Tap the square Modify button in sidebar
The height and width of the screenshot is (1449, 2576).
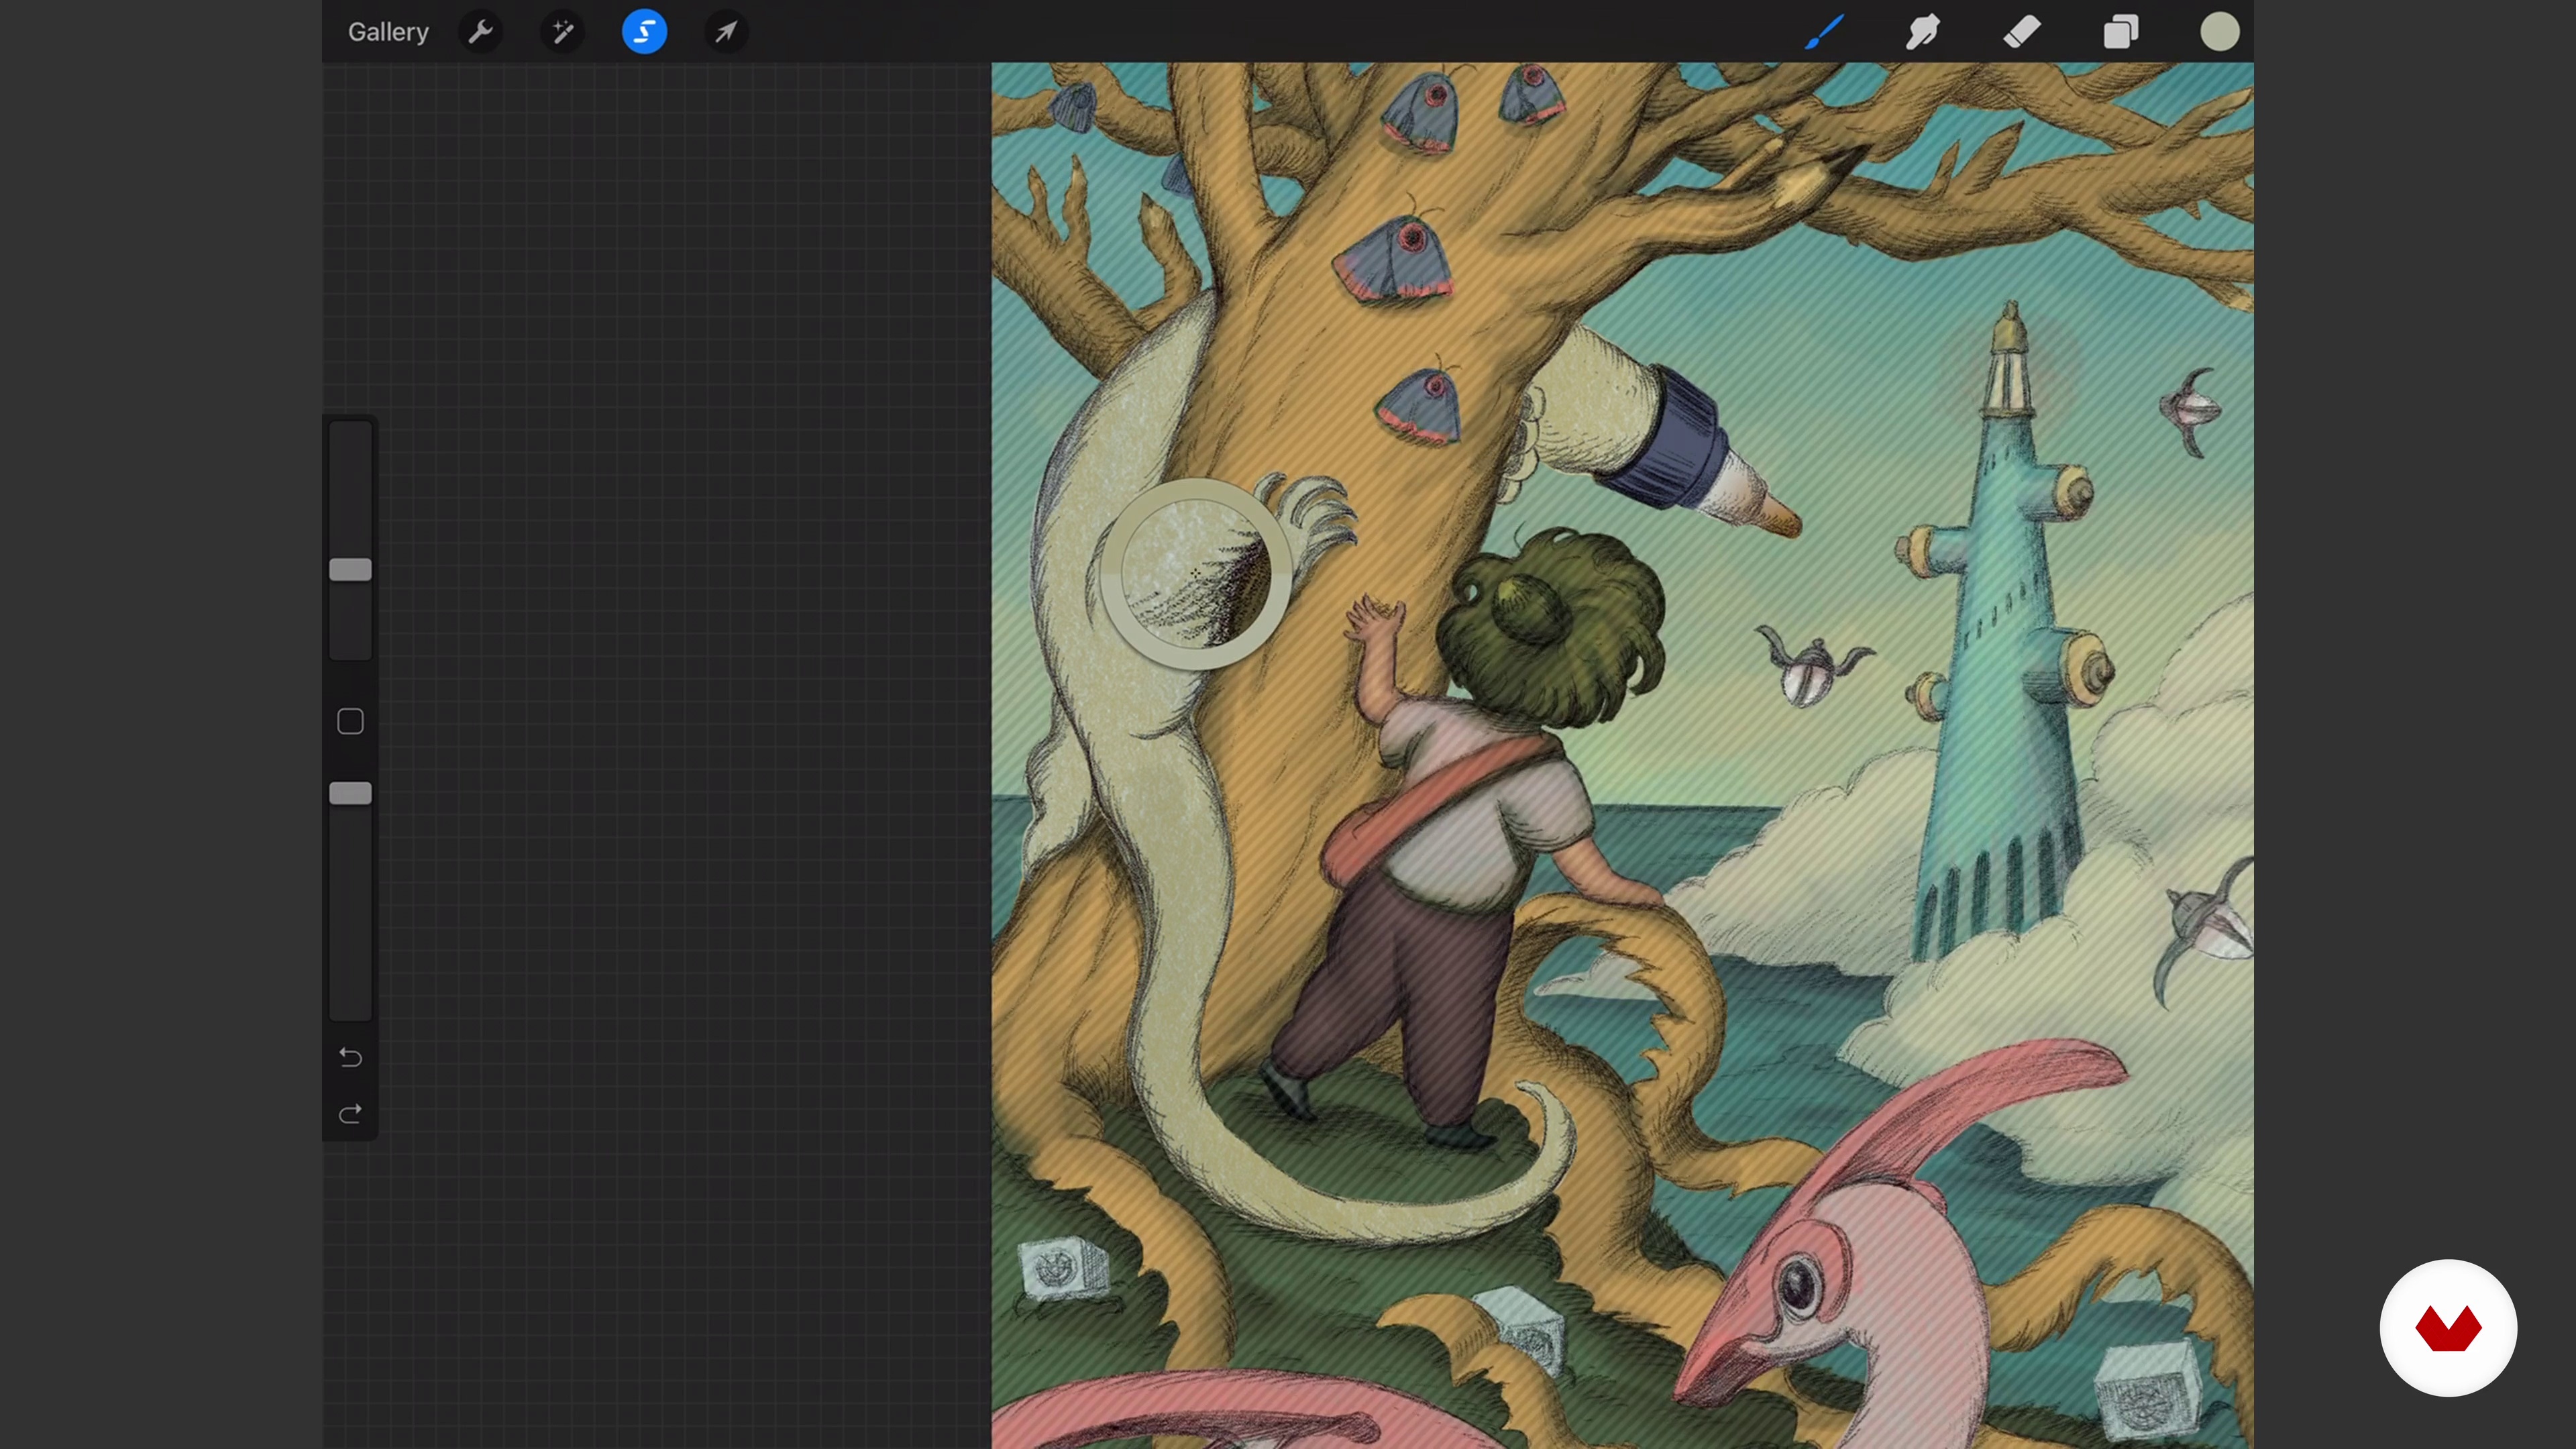click(351, 722)
